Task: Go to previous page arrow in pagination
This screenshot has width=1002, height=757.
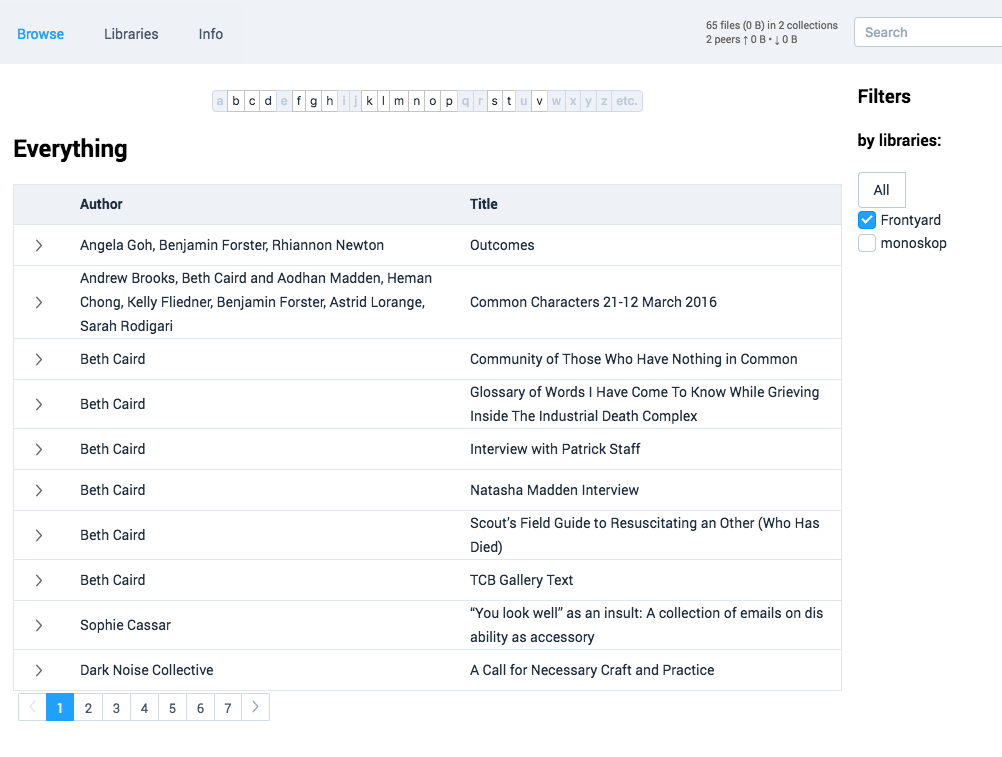Action: pyautogui.click(x=33, y=707)
